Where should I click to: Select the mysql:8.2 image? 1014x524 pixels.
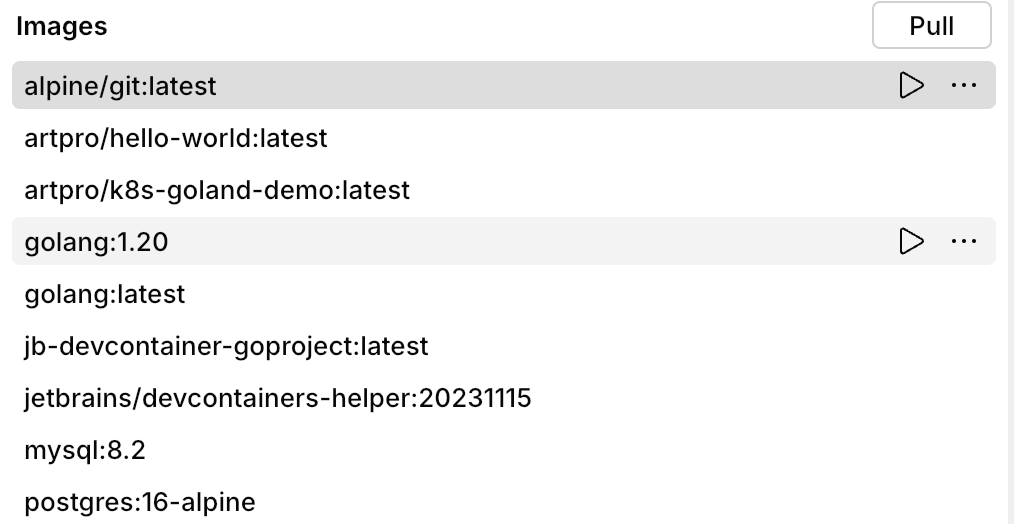coord(85,450)
